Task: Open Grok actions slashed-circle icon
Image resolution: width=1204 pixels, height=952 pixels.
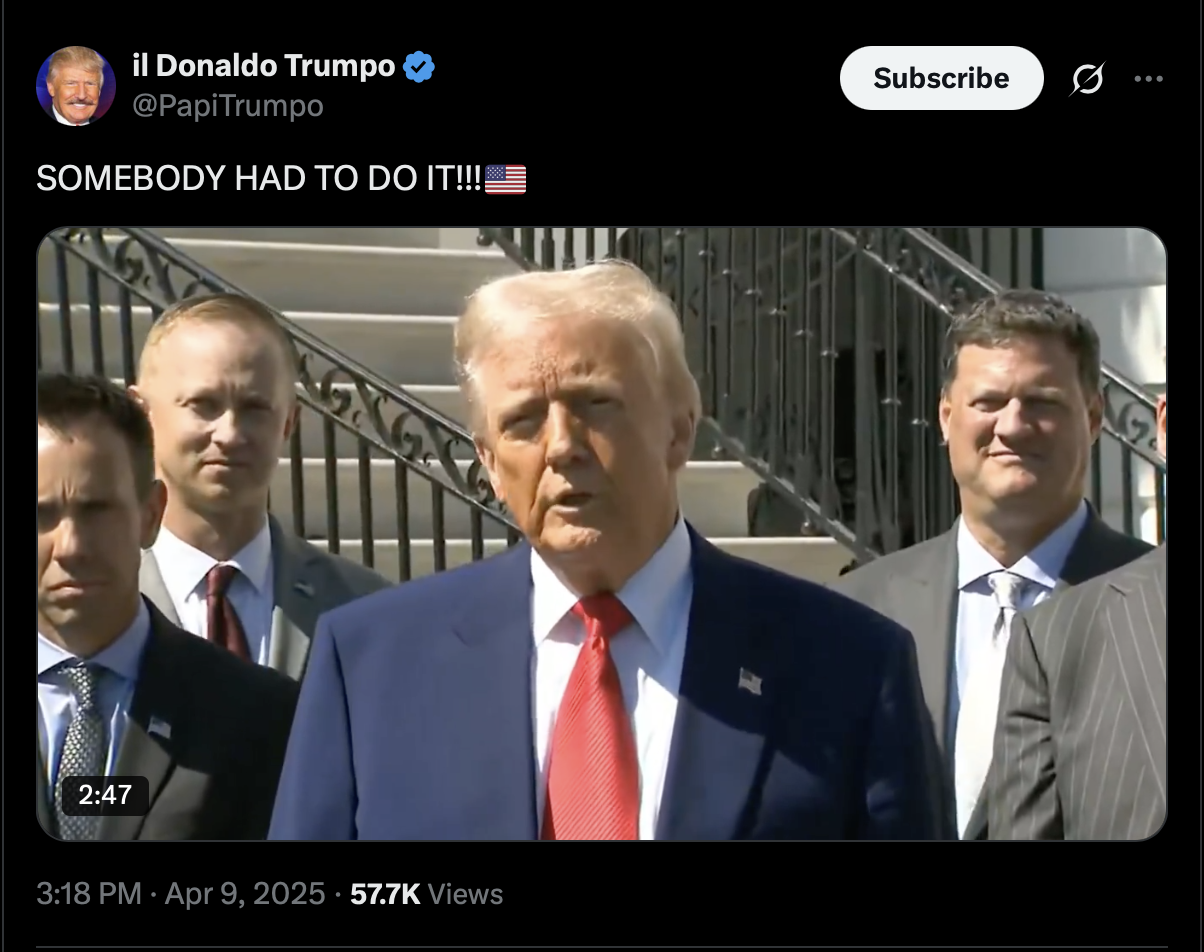Action: 1086,78
